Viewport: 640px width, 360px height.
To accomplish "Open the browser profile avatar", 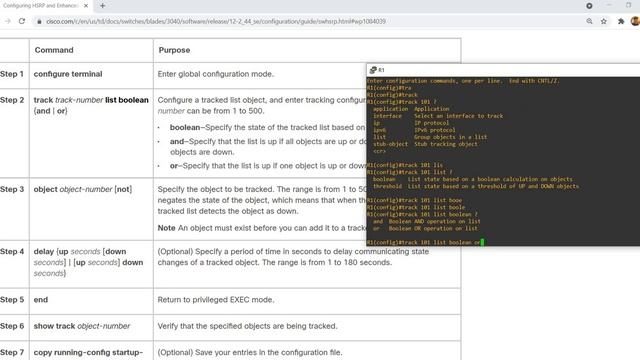I will pyautogui.click(x=635, y=21).
